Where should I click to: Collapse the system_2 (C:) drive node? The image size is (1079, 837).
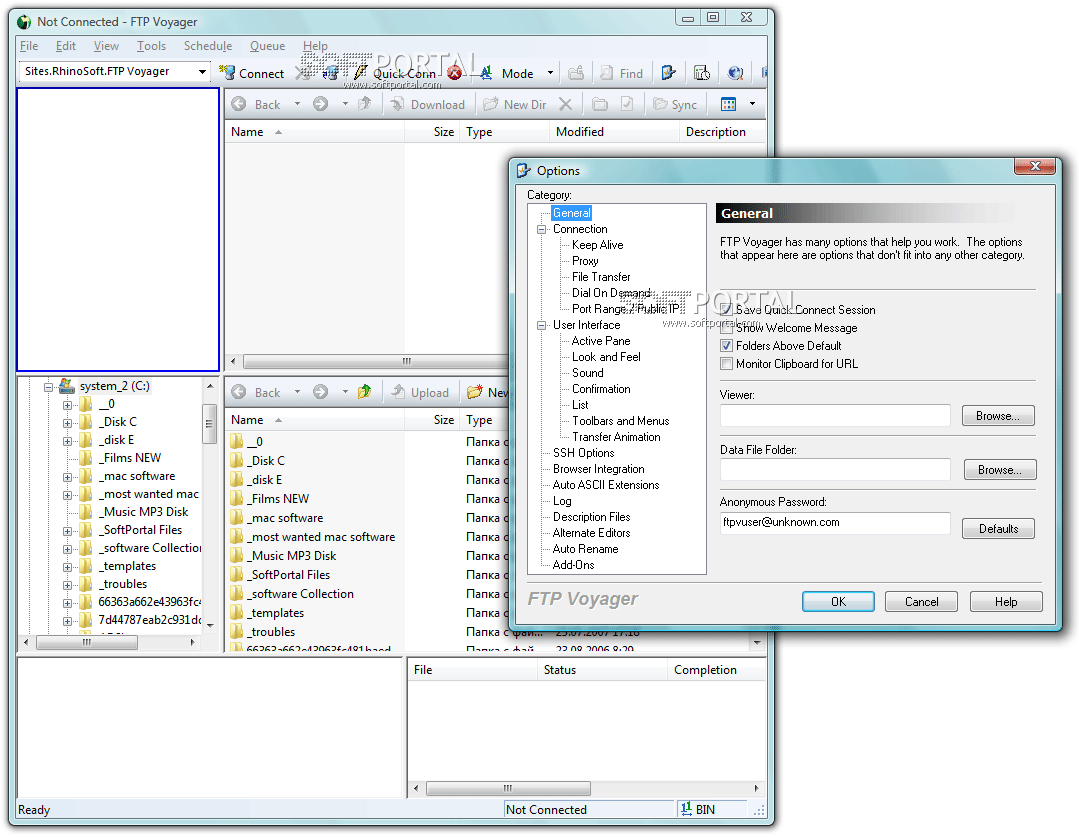(x=48, y=387)
